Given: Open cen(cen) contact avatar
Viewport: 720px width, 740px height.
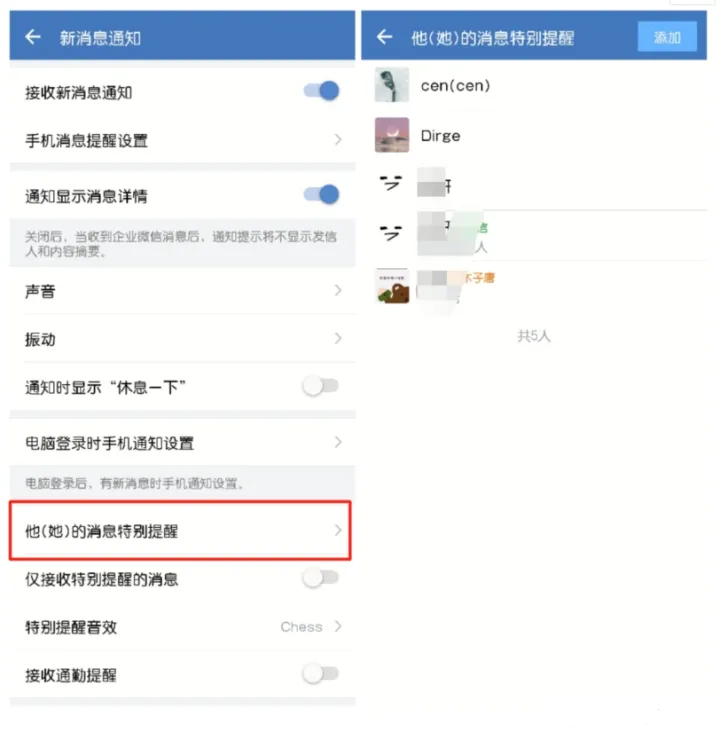Looking at the screenshot, I should coord(392,85).
